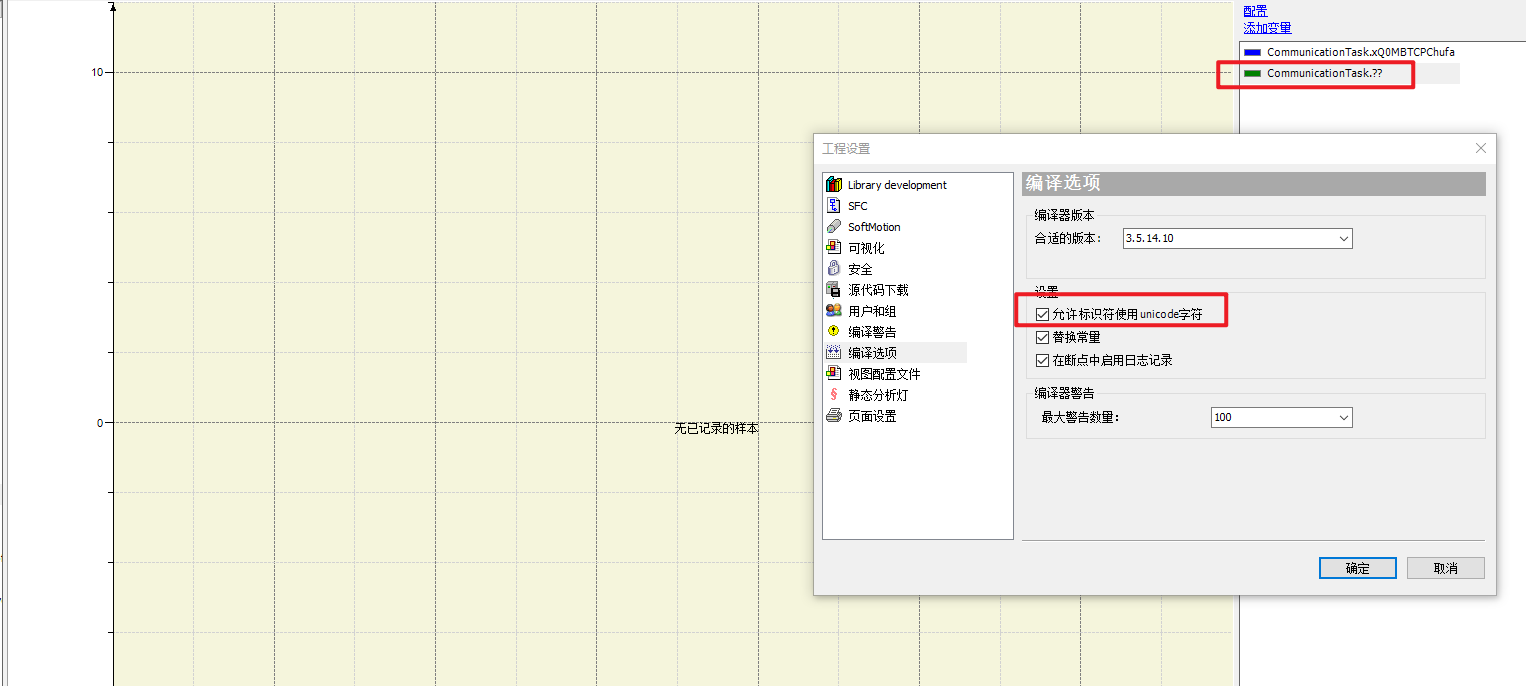Click the Library development books icon
1526x686 pixels.
[833, 184]
